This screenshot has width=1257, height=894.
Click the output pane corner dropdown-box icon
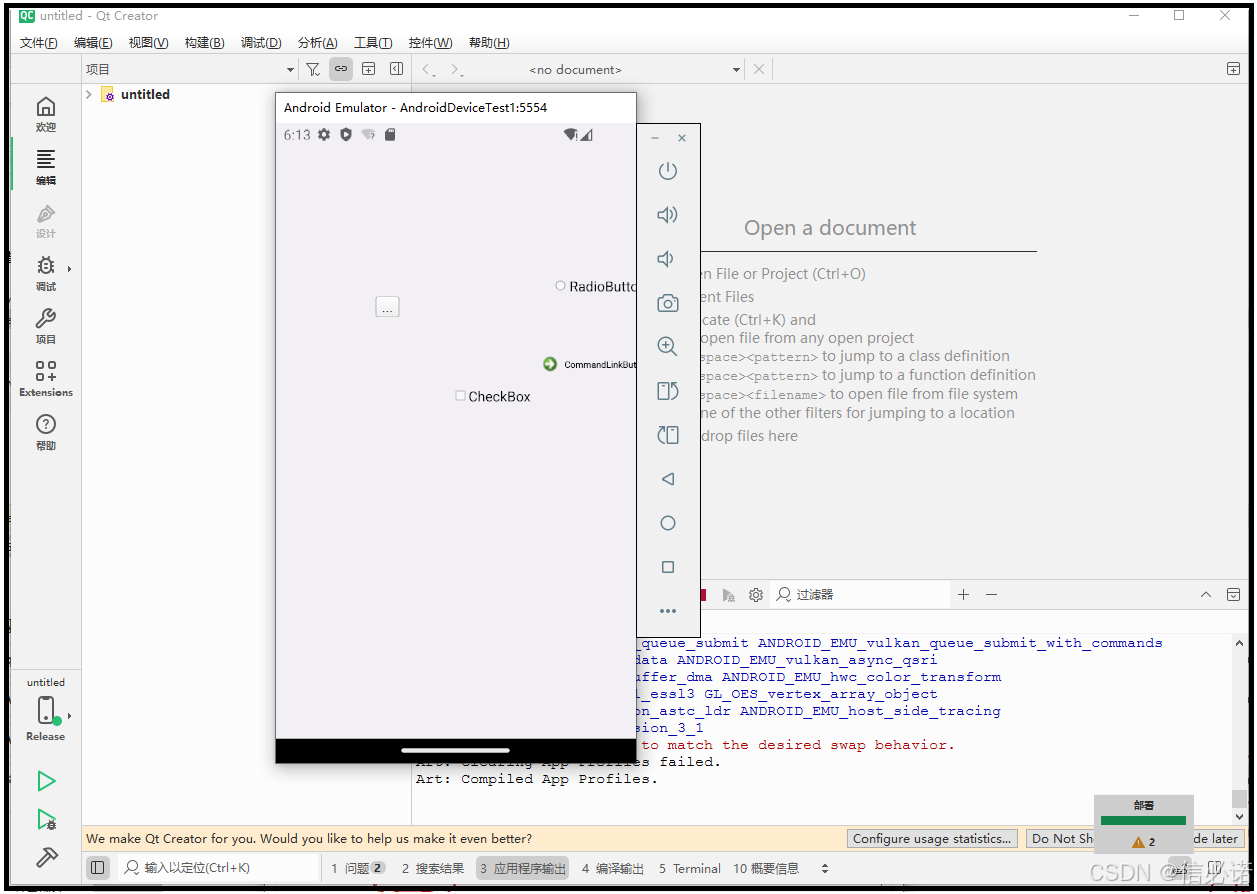coord(1233,594)
